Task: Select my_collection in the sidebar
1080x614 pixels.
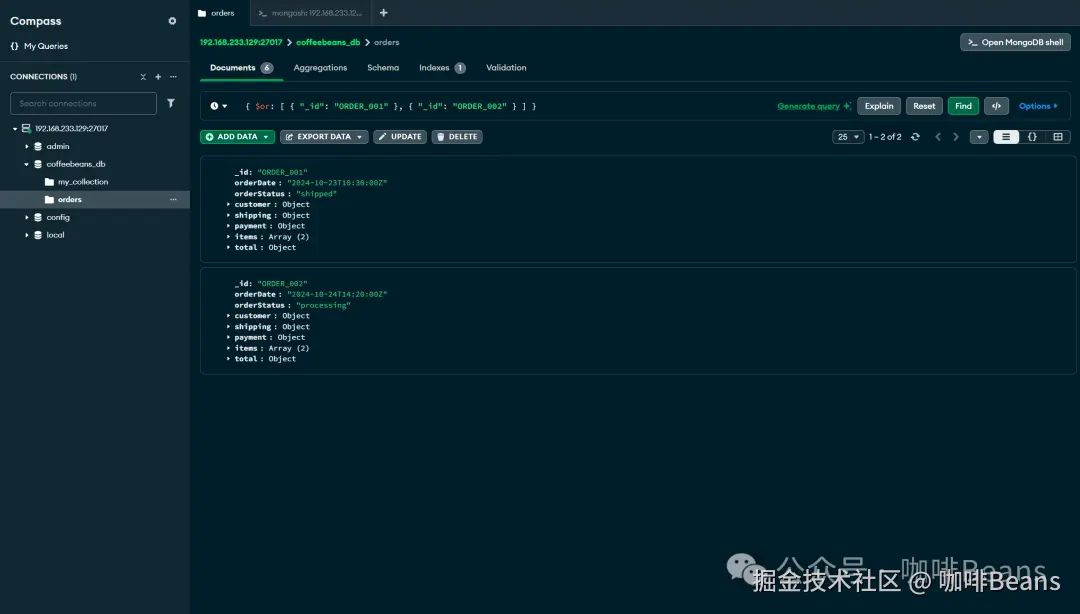Action: pos(83,182)
